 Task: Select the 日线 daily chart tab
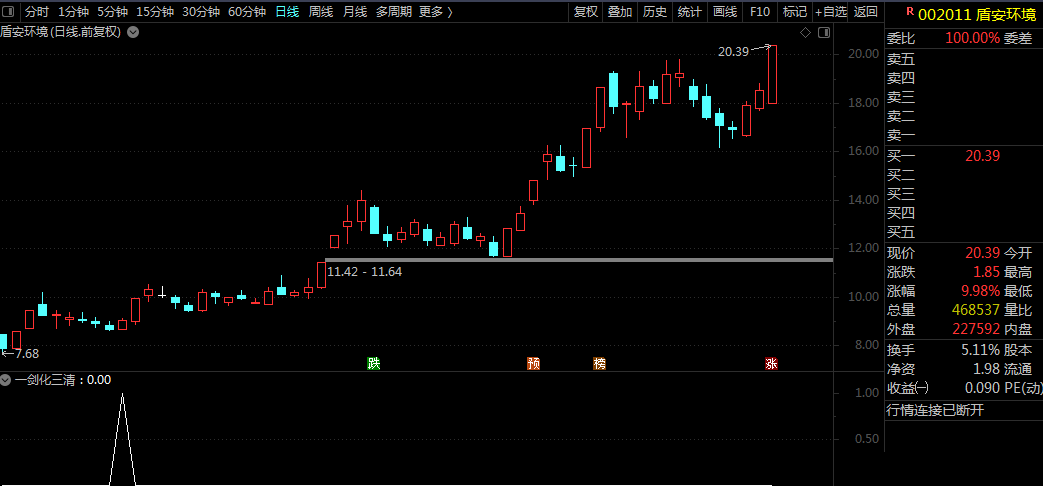[287, 11]
